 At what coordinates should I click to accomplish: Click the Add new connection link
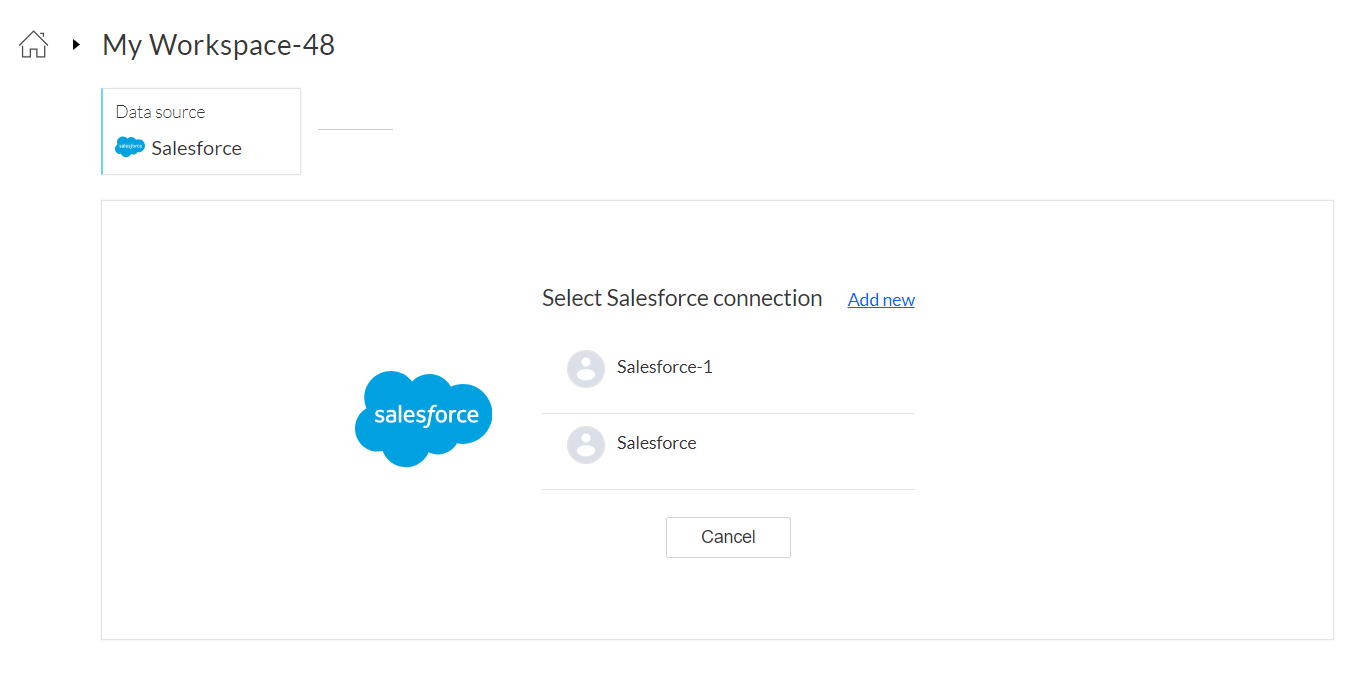(881, 300)
